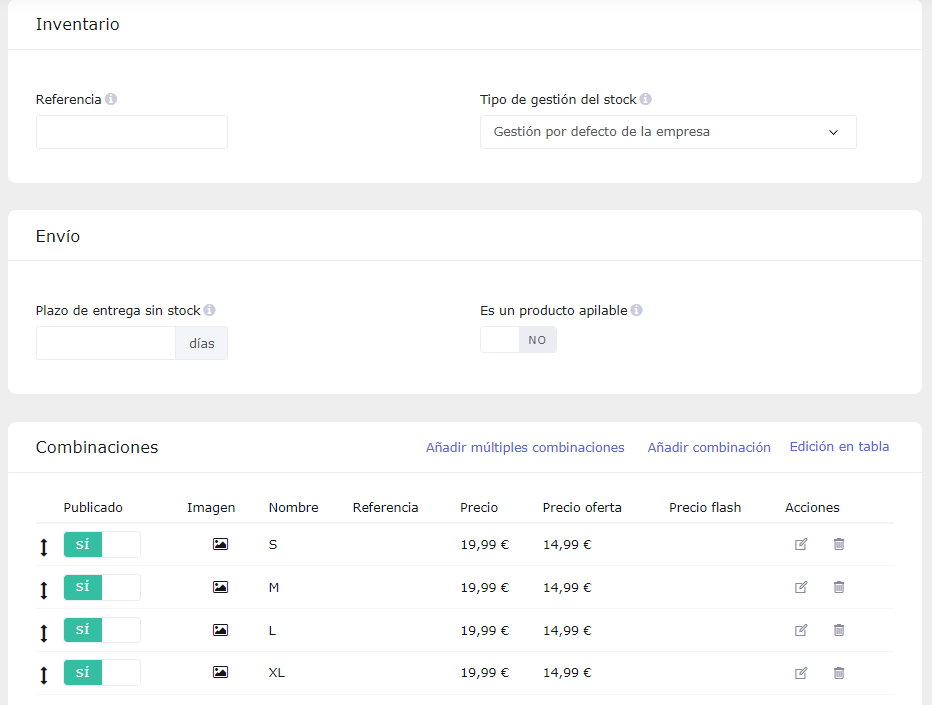
Task: Open image picker for combination XL
Action: click(x=221, y=672)
